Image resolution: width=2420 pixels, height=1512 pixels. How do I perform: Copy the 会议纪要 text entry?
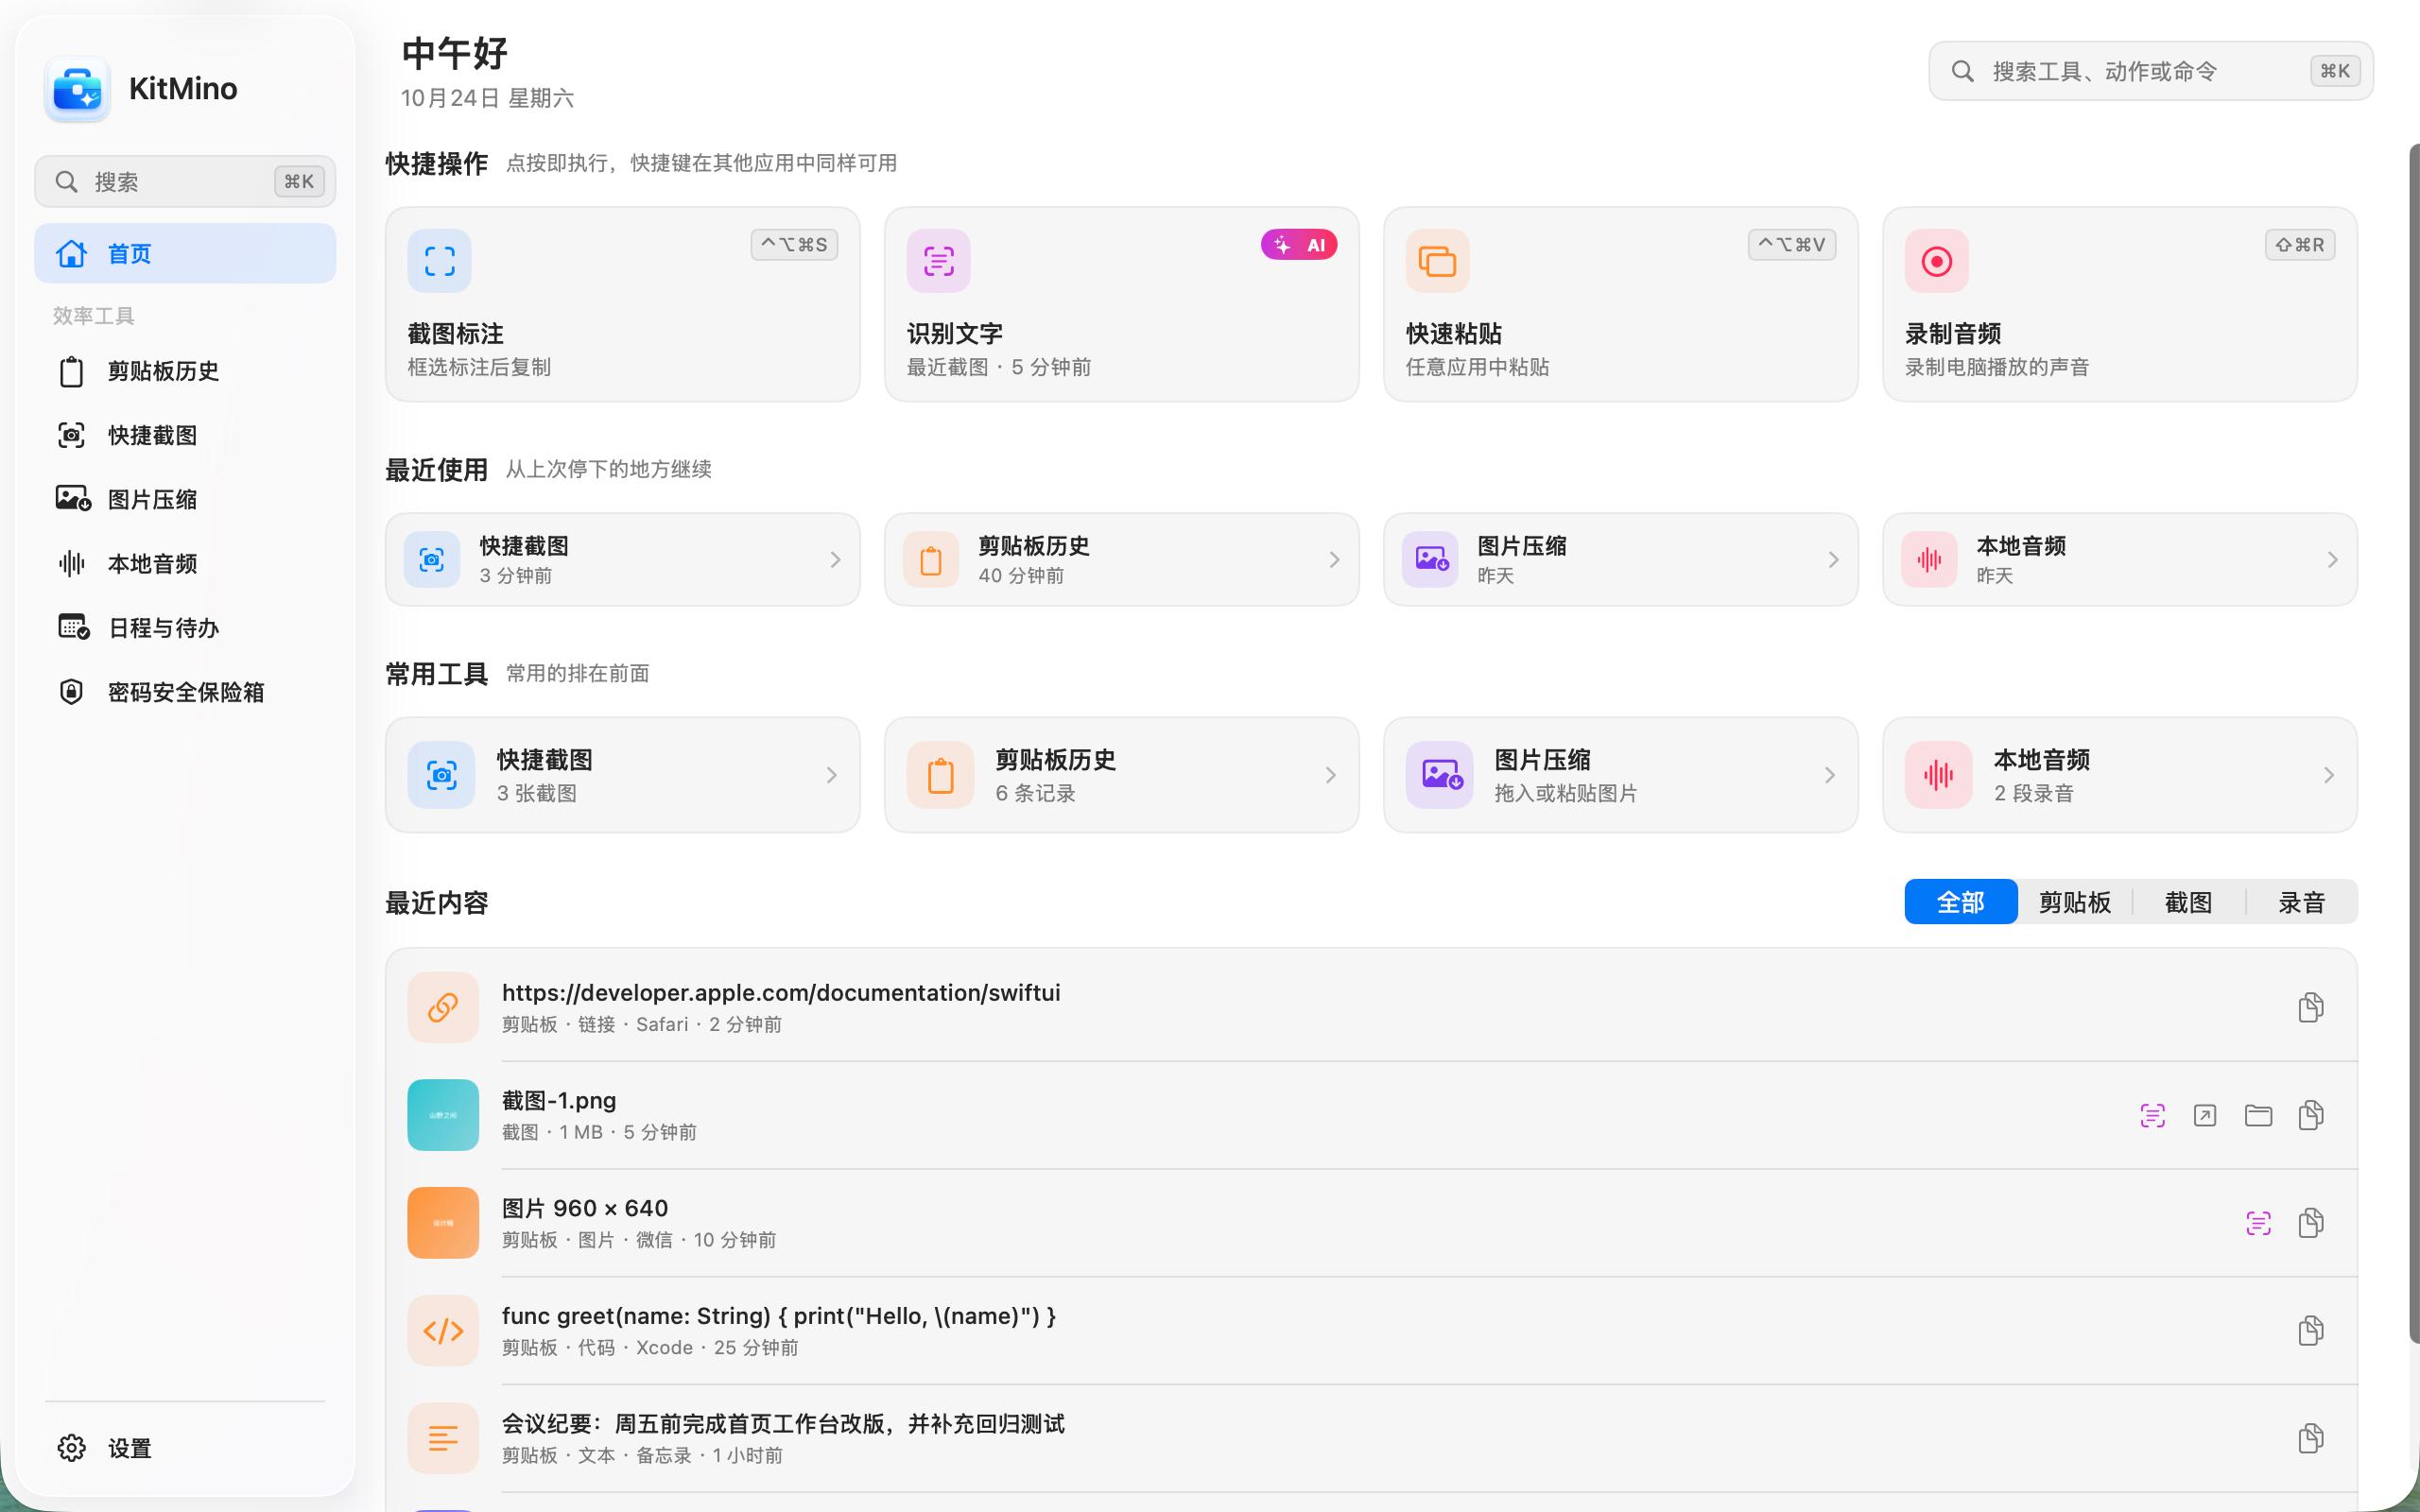[2310, 1439]
